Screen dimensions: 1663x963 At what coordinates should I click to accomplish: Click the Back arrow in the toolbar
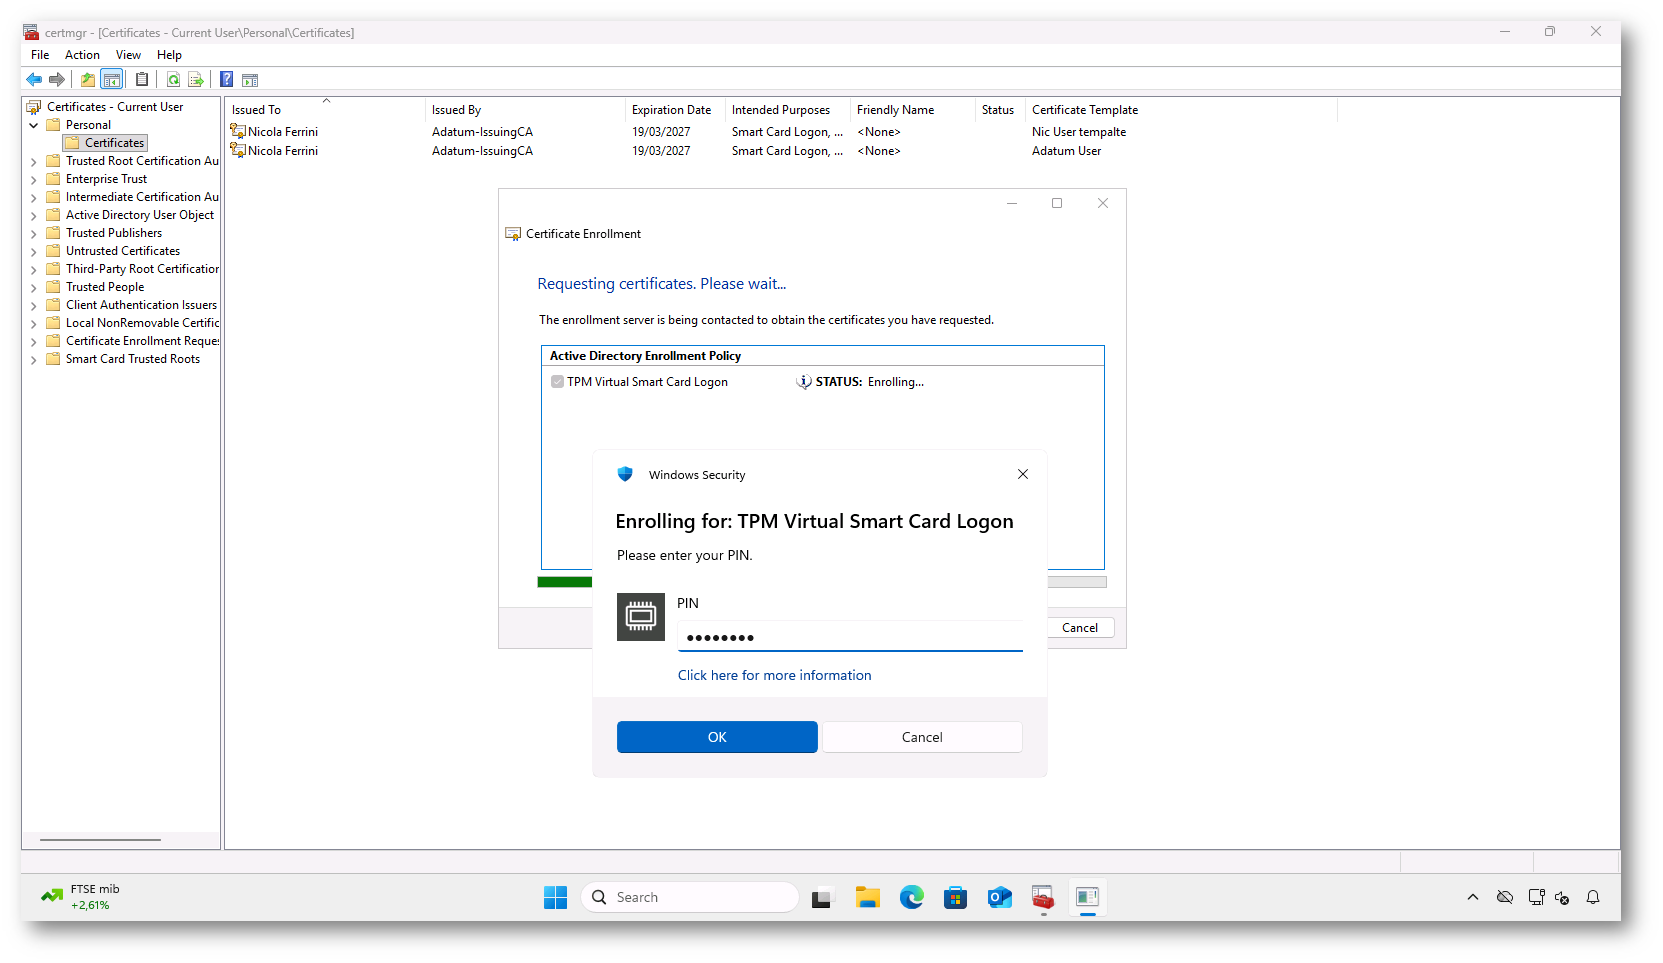pyautogui.click(x=34, y=80)
